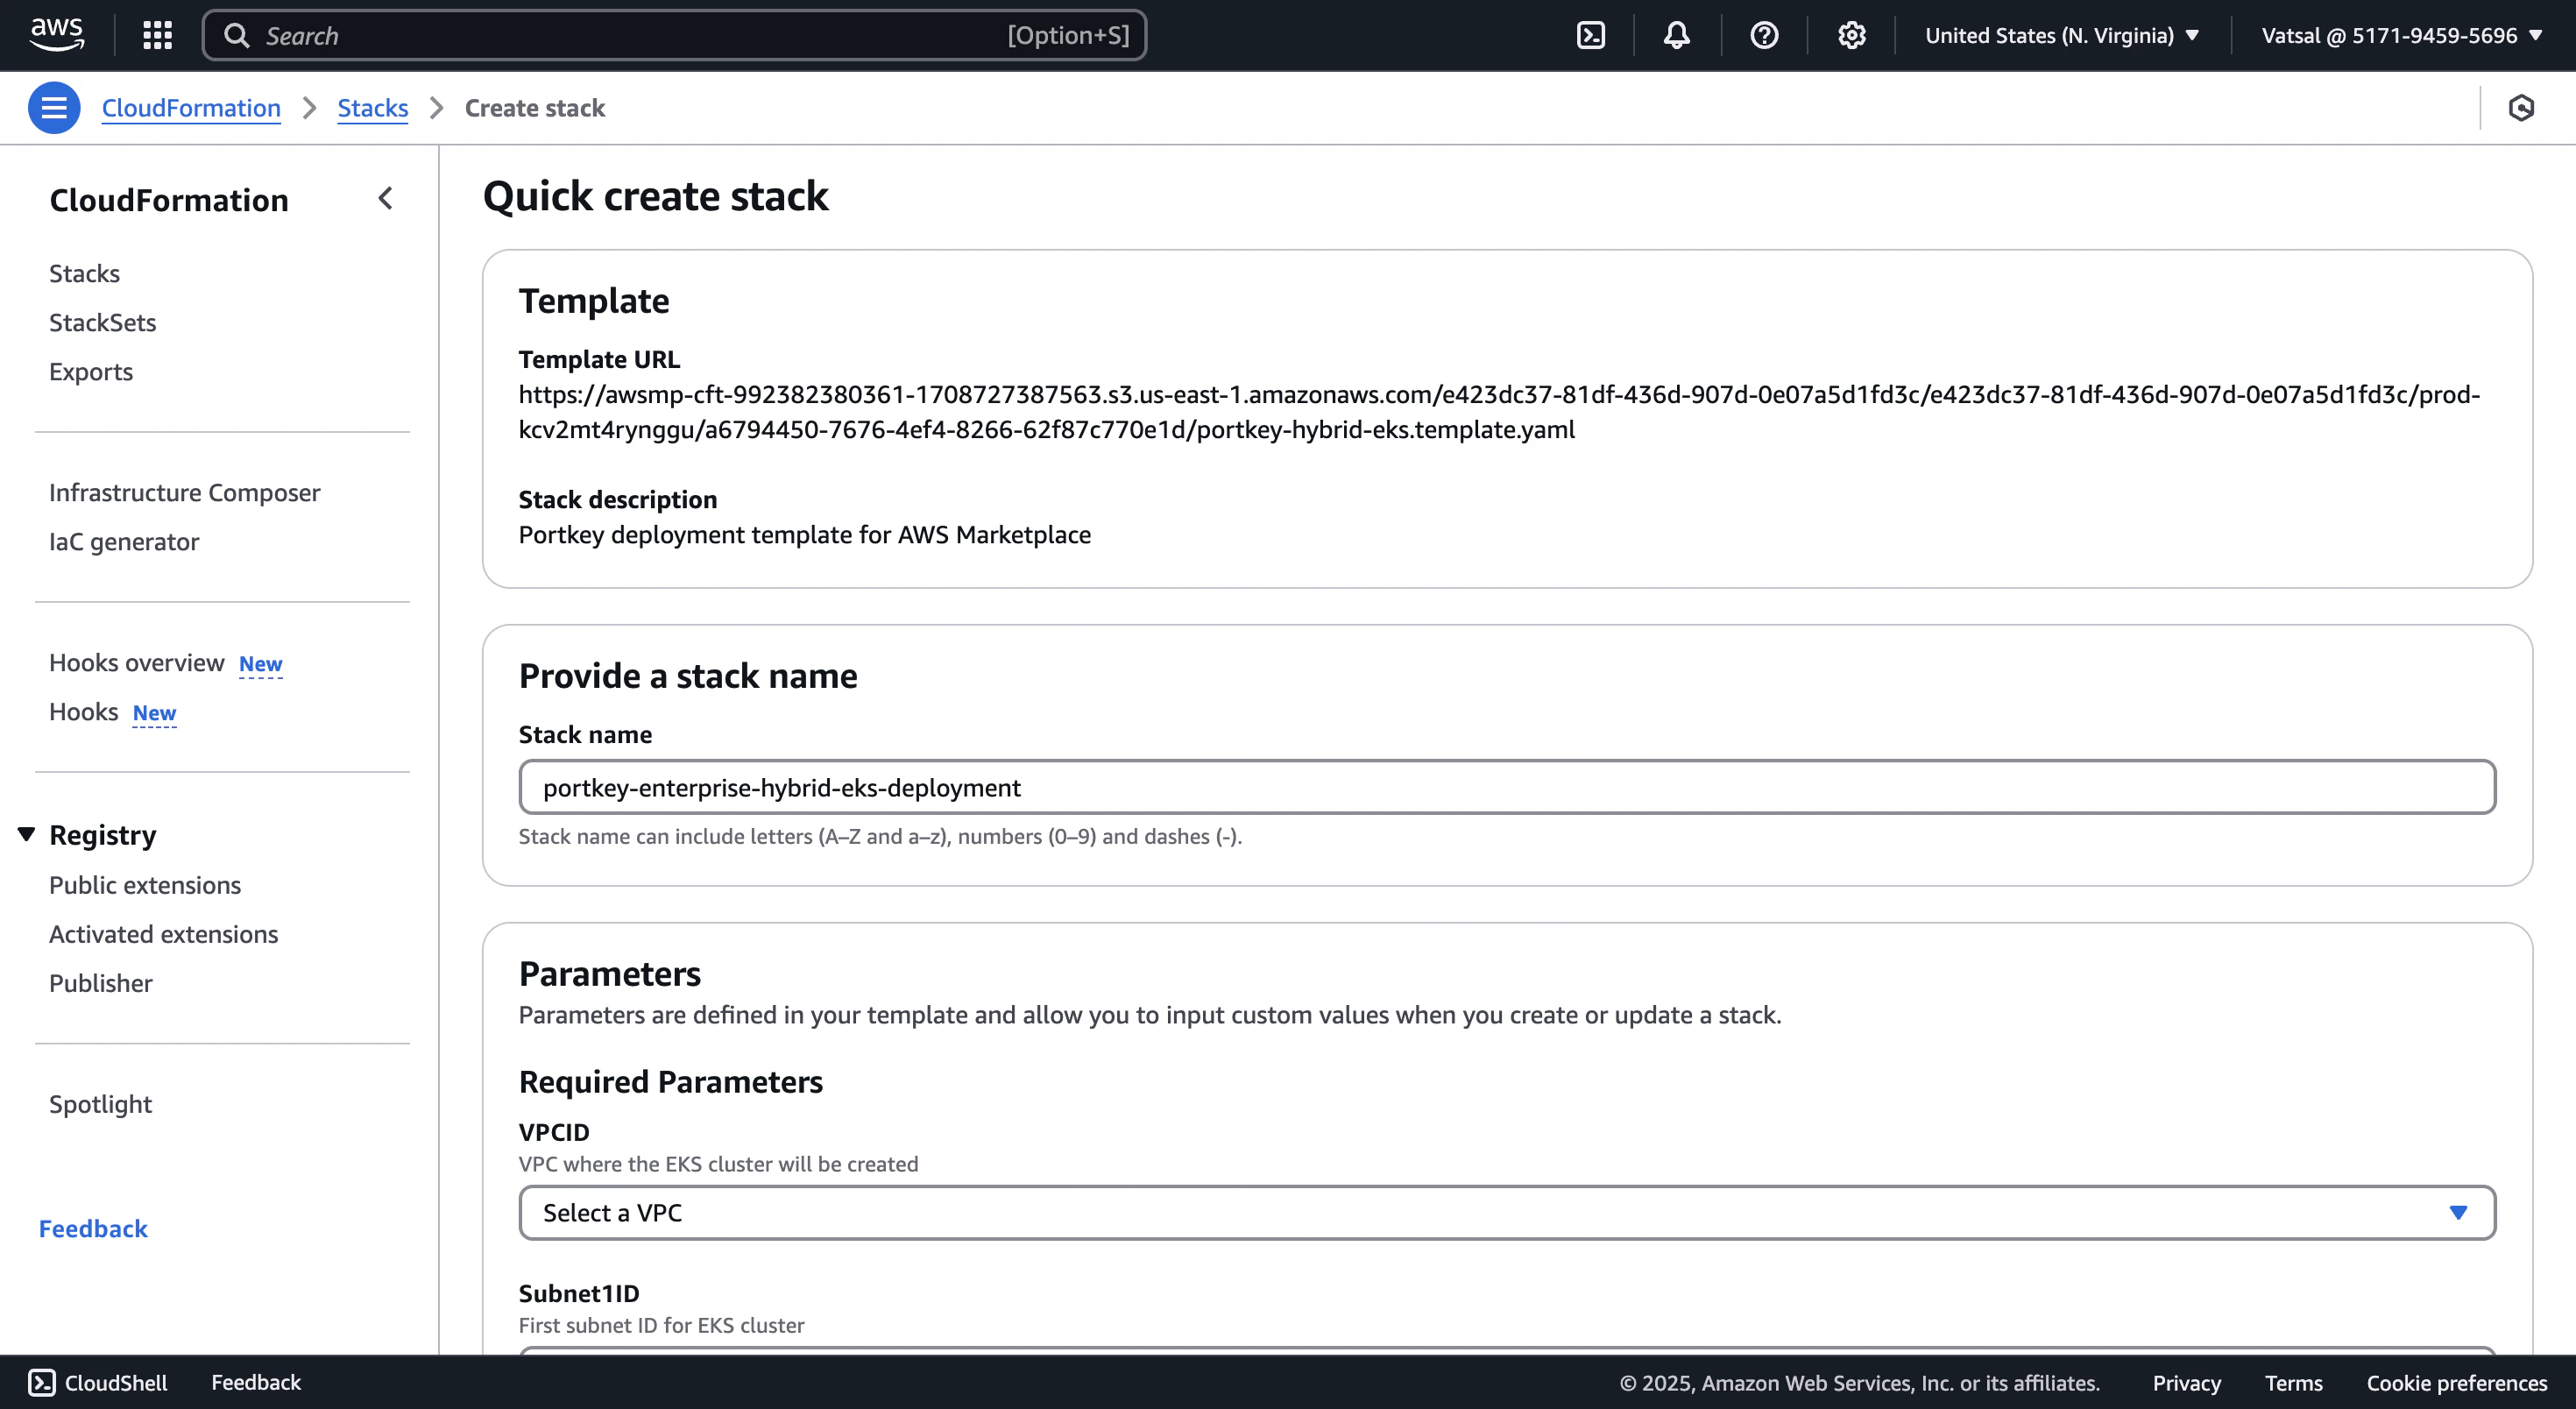Collapse the Registry section
The height and width of the screenshot is (1409, 2576).
point(27,834)
